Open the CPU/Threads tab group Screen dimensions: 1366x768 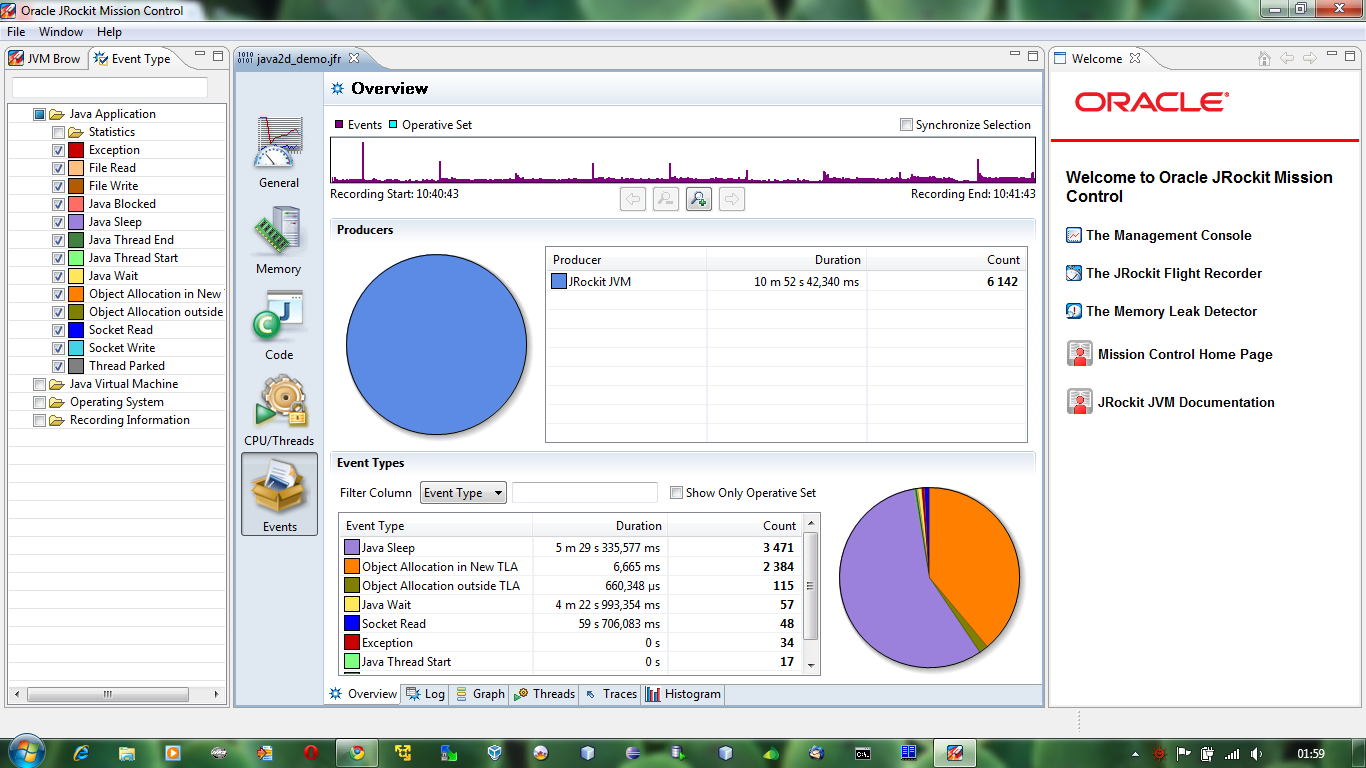279,410
